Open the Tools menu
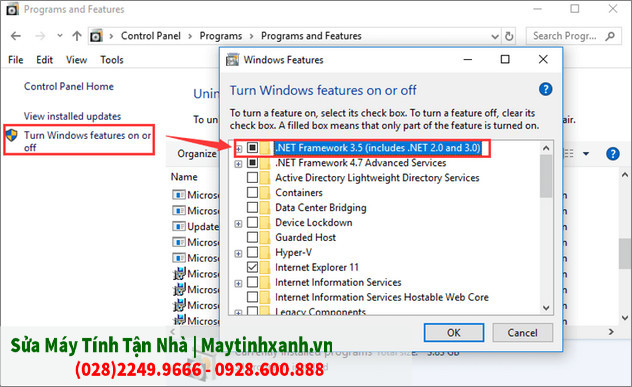 [112, 60]
